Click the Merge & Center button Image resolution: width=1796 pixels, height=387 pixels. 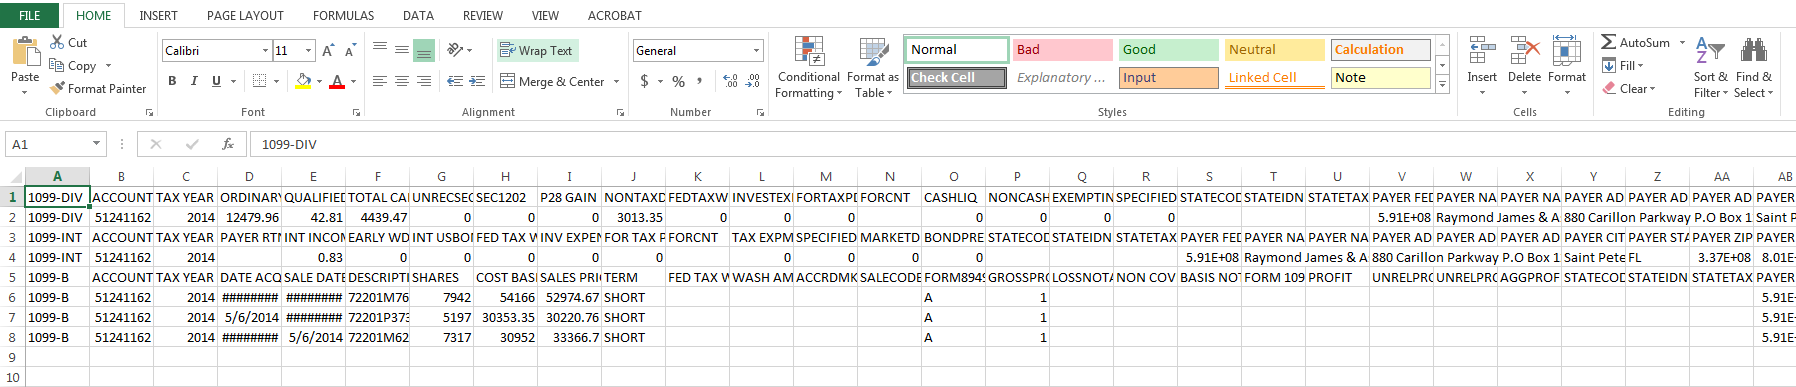pyautogui.click(x=553, y=81)
